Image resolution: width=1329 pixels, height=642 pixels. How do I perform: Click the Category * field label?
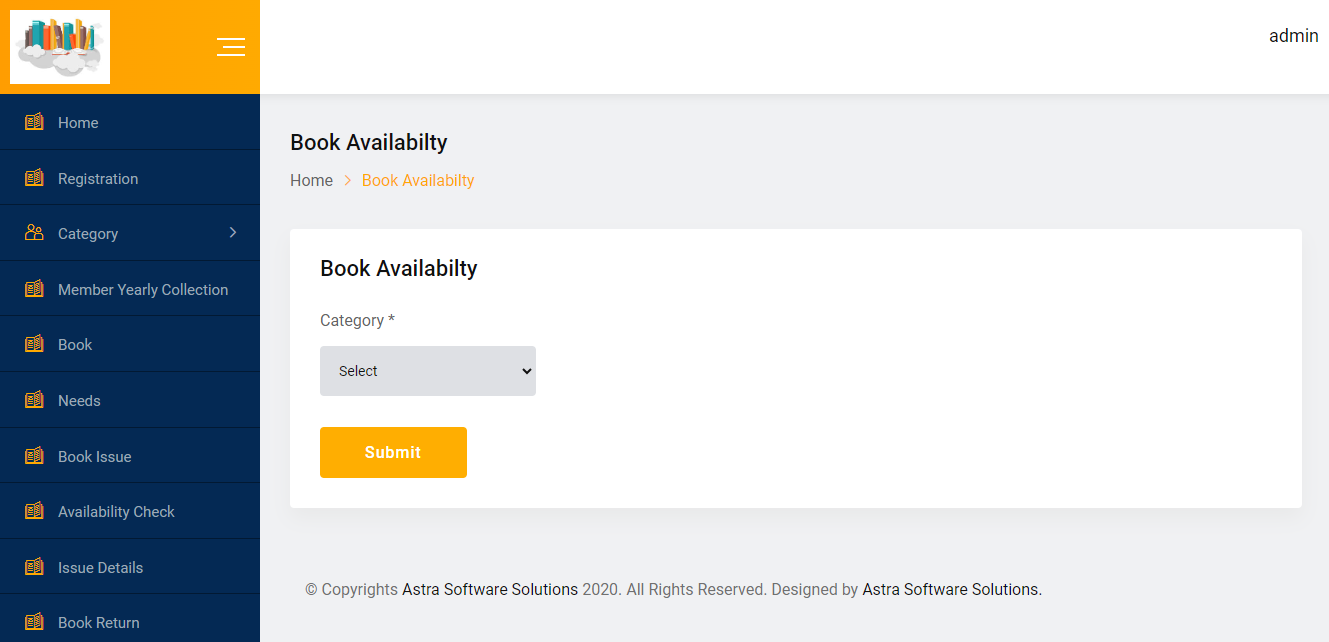point(357,320)
